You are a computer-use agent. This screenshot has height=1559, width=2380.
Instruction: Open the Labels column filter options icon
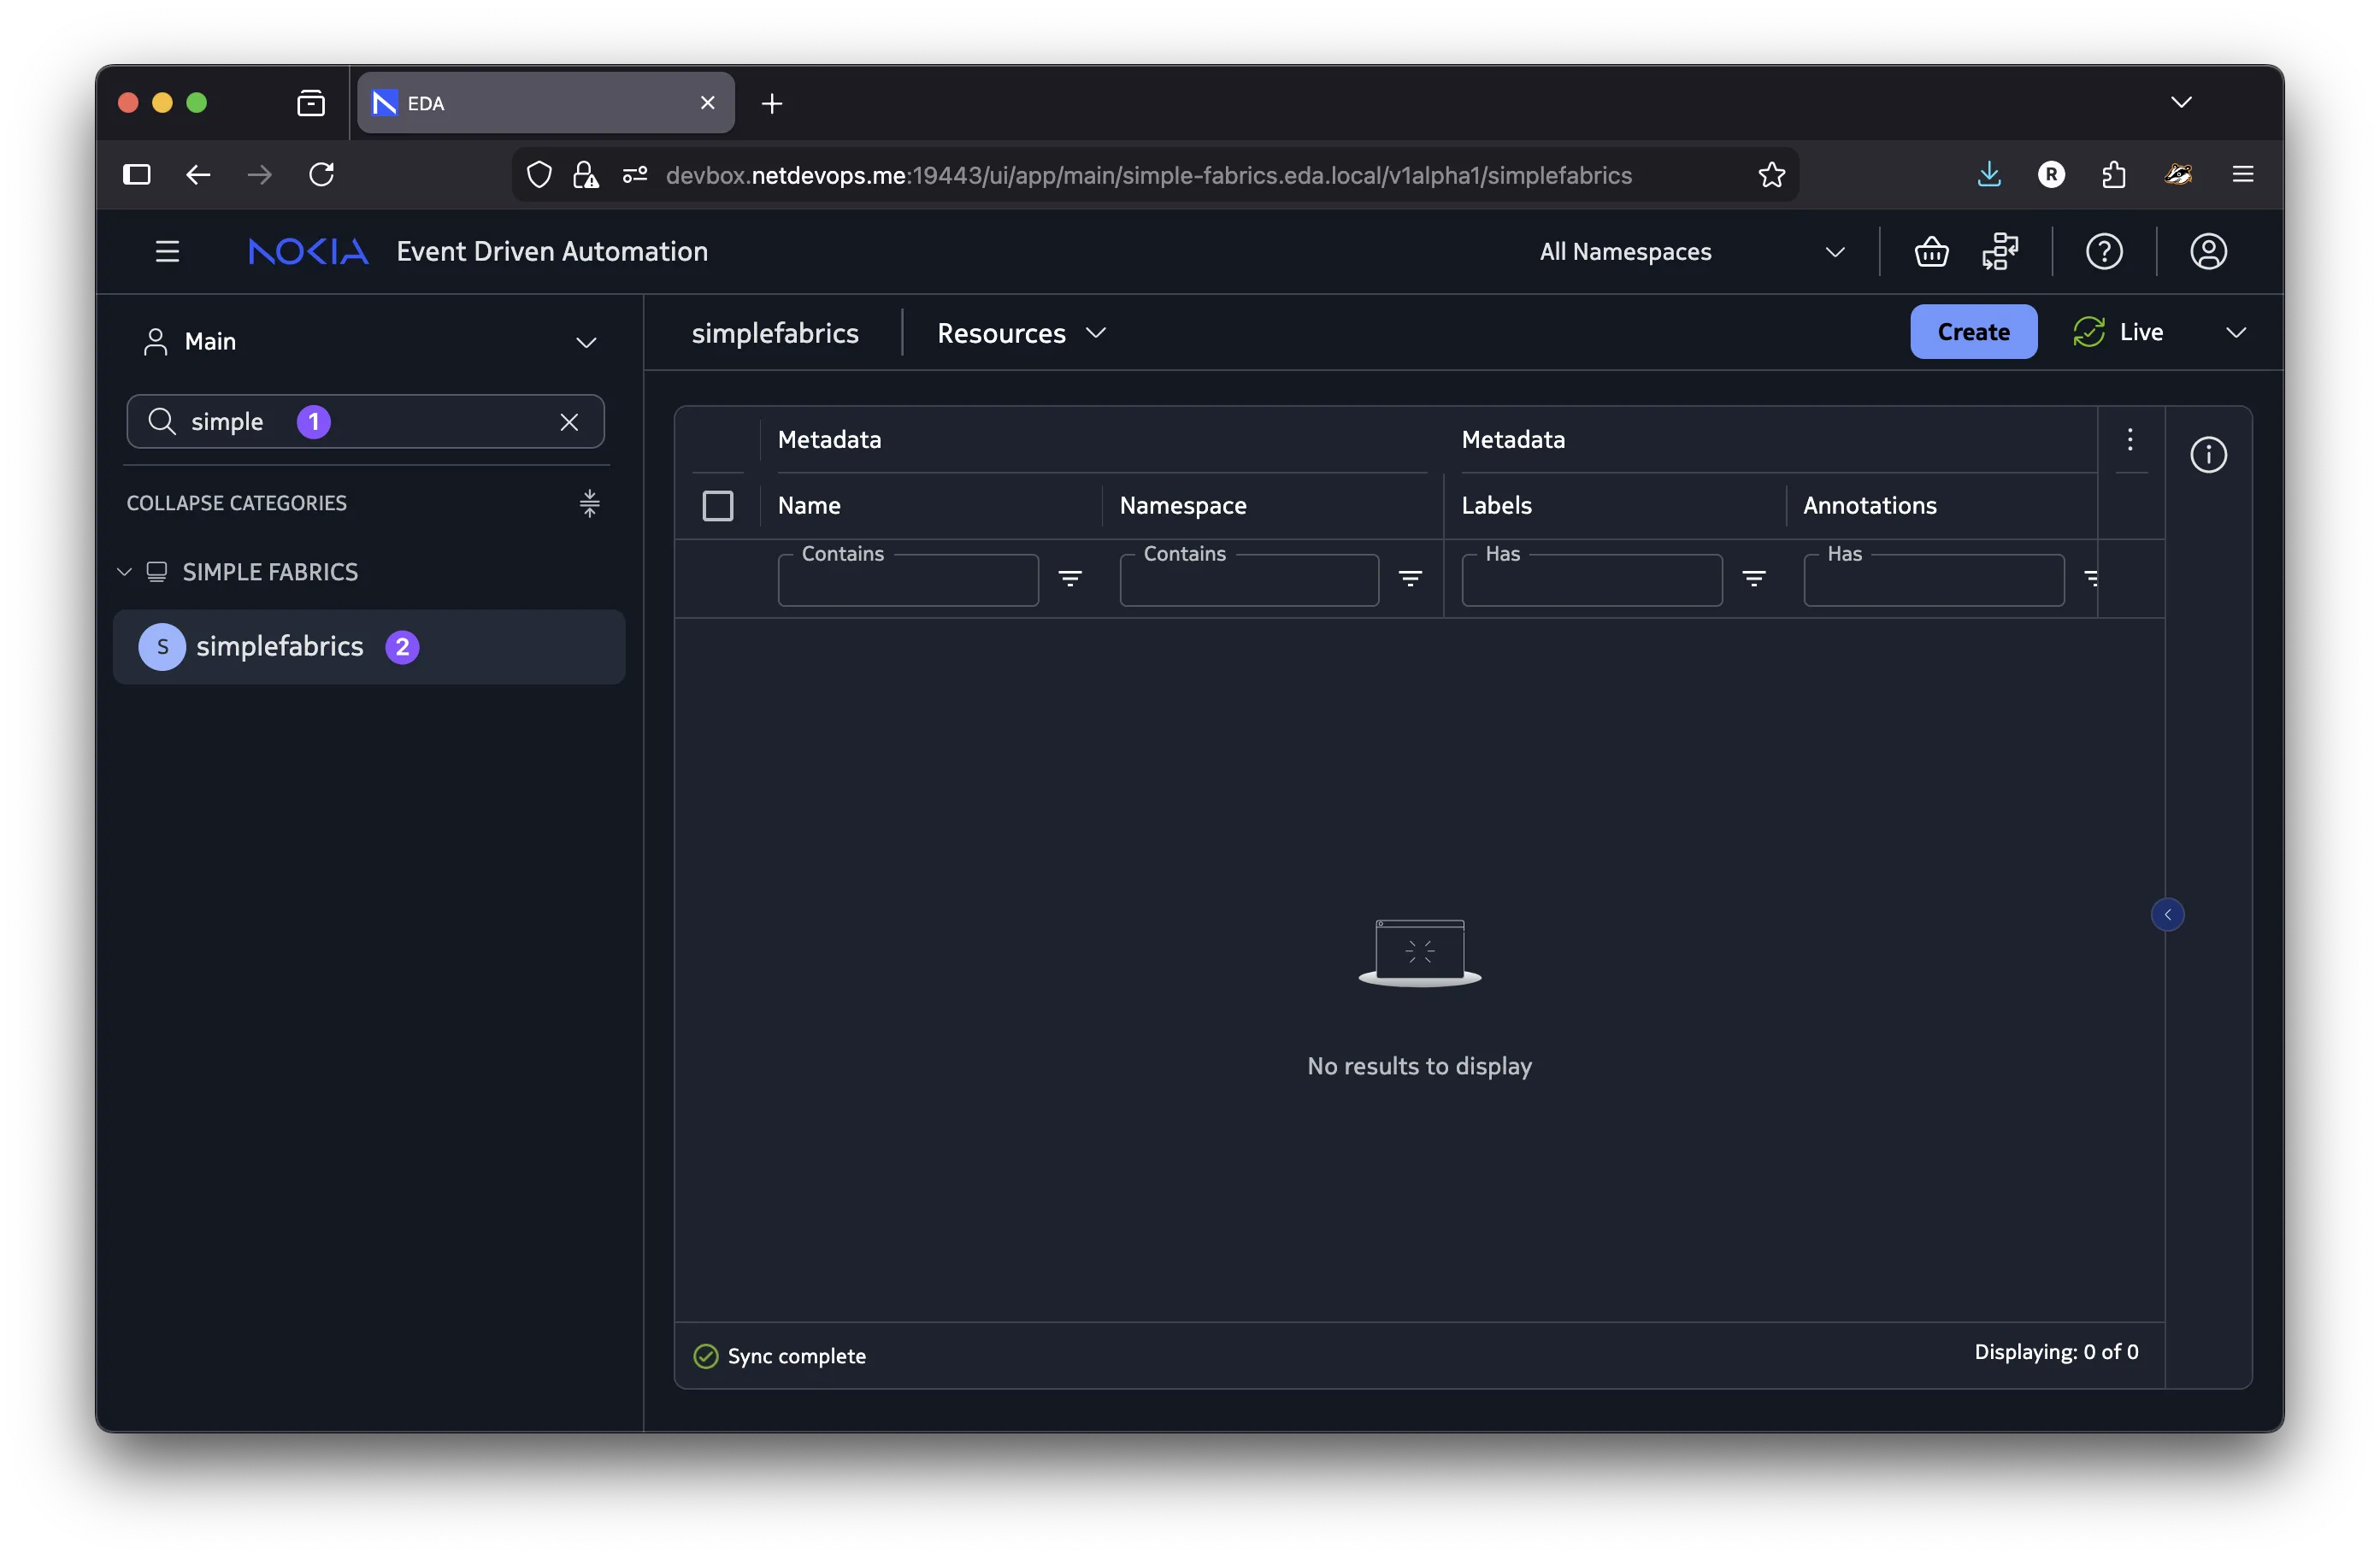click(1753, 578)
